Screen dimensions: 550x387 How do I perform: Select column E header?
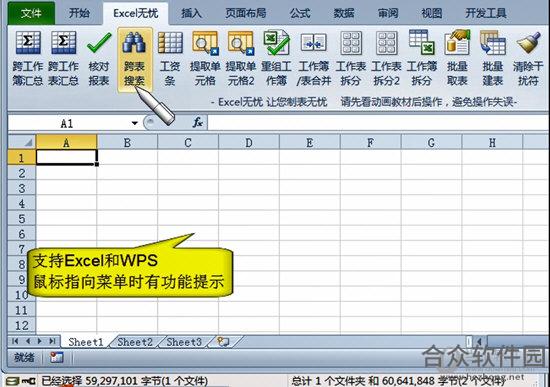tap(309, 142)
